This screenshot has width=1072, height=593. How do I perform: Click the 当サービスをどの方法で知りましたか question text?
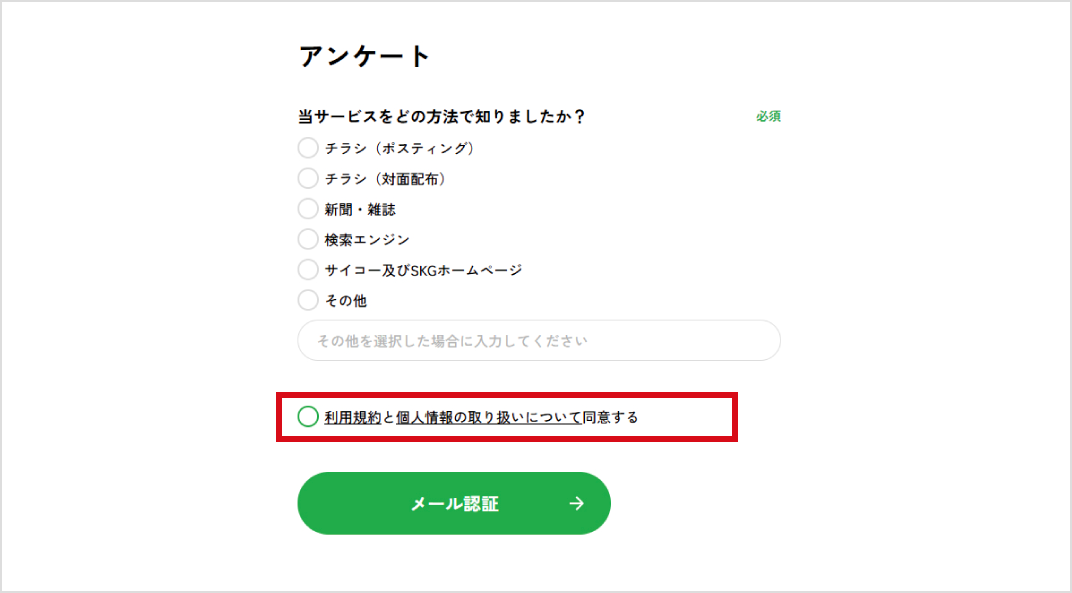[441, 117]
